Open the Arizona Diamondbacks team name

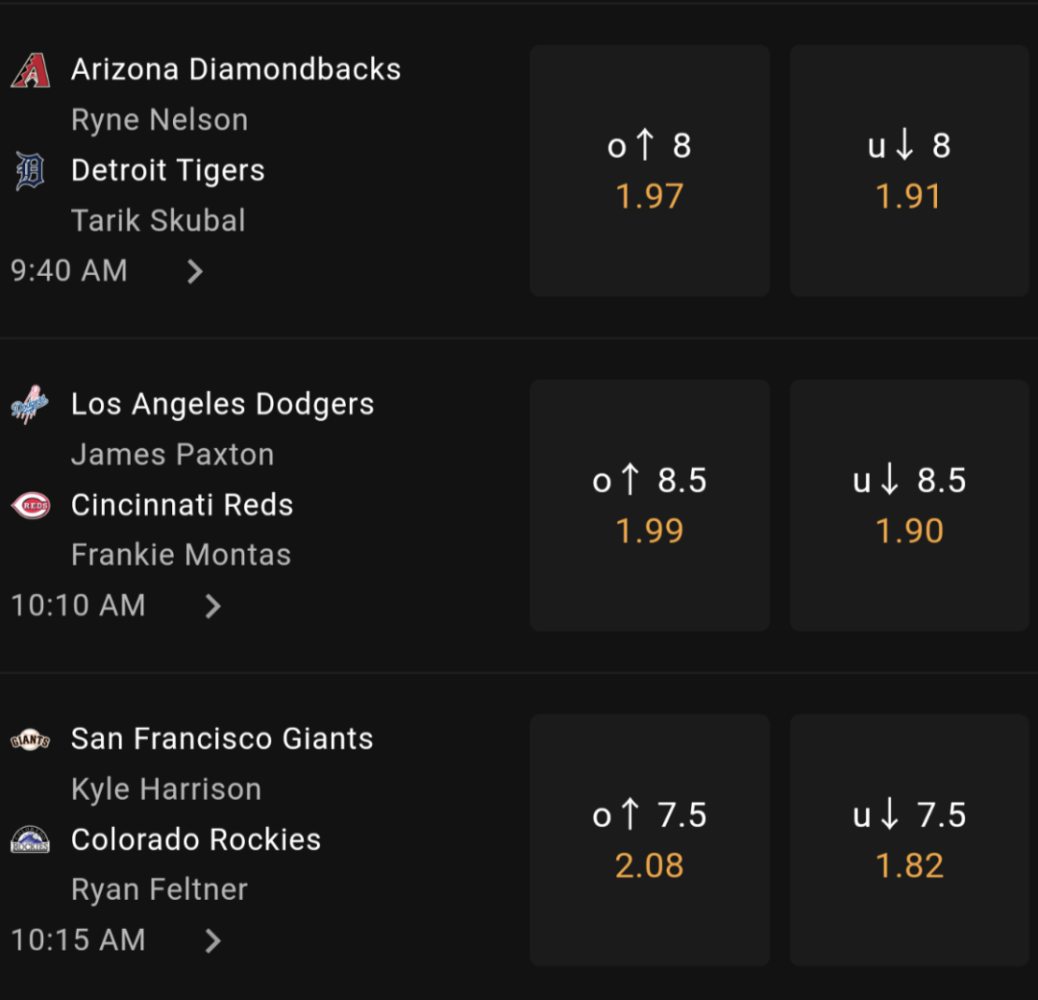(236, 69)
